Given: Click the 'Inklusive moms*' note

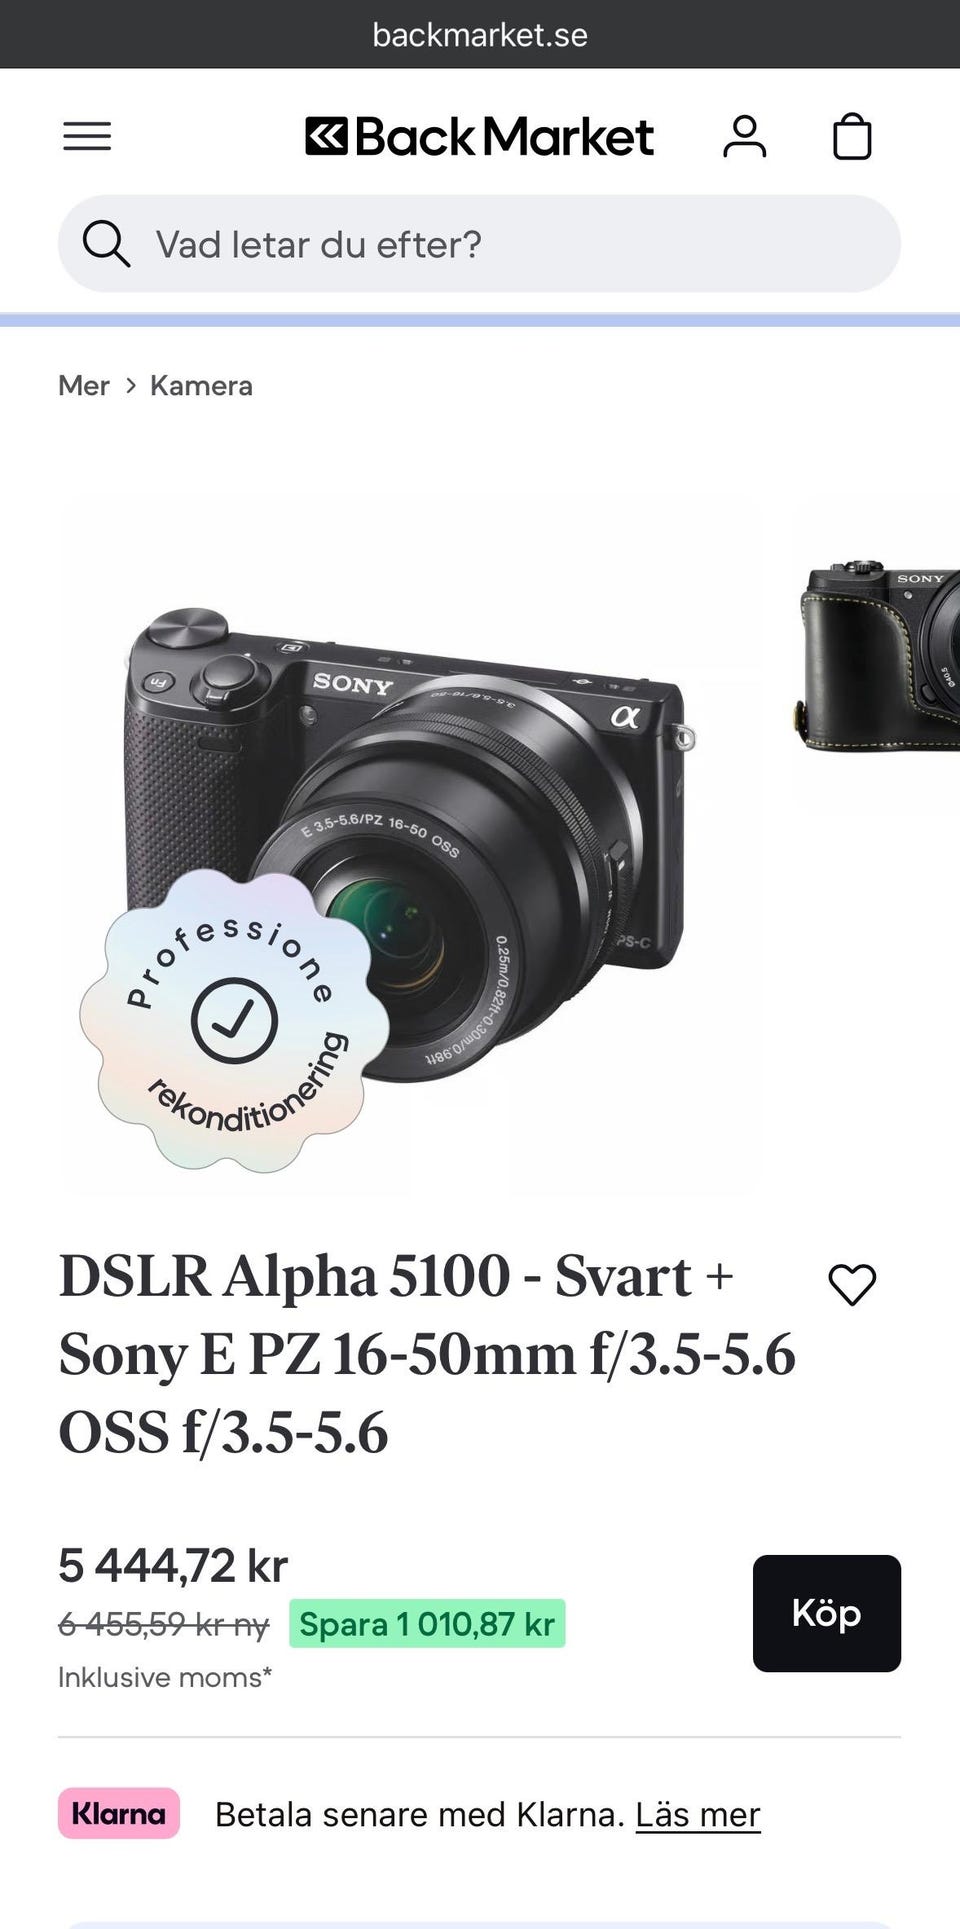Looking at the screenshot, I should pyautogui.click(x=165, y=1677).
